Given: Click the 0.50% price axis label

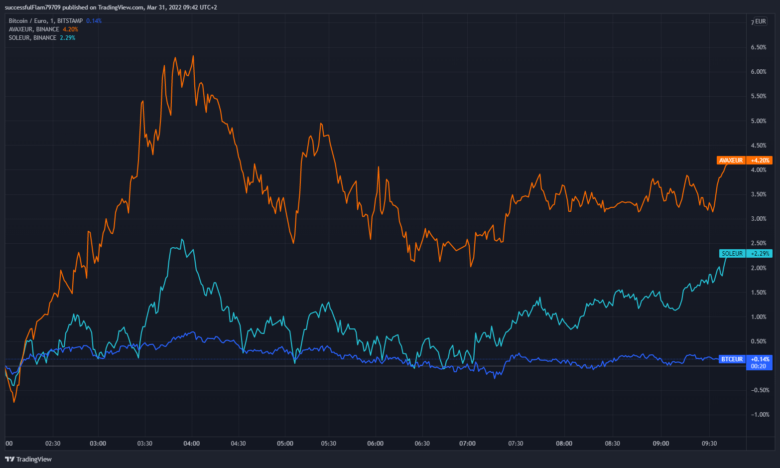Looking at the screenshot, I should click(x=759, y=341).
